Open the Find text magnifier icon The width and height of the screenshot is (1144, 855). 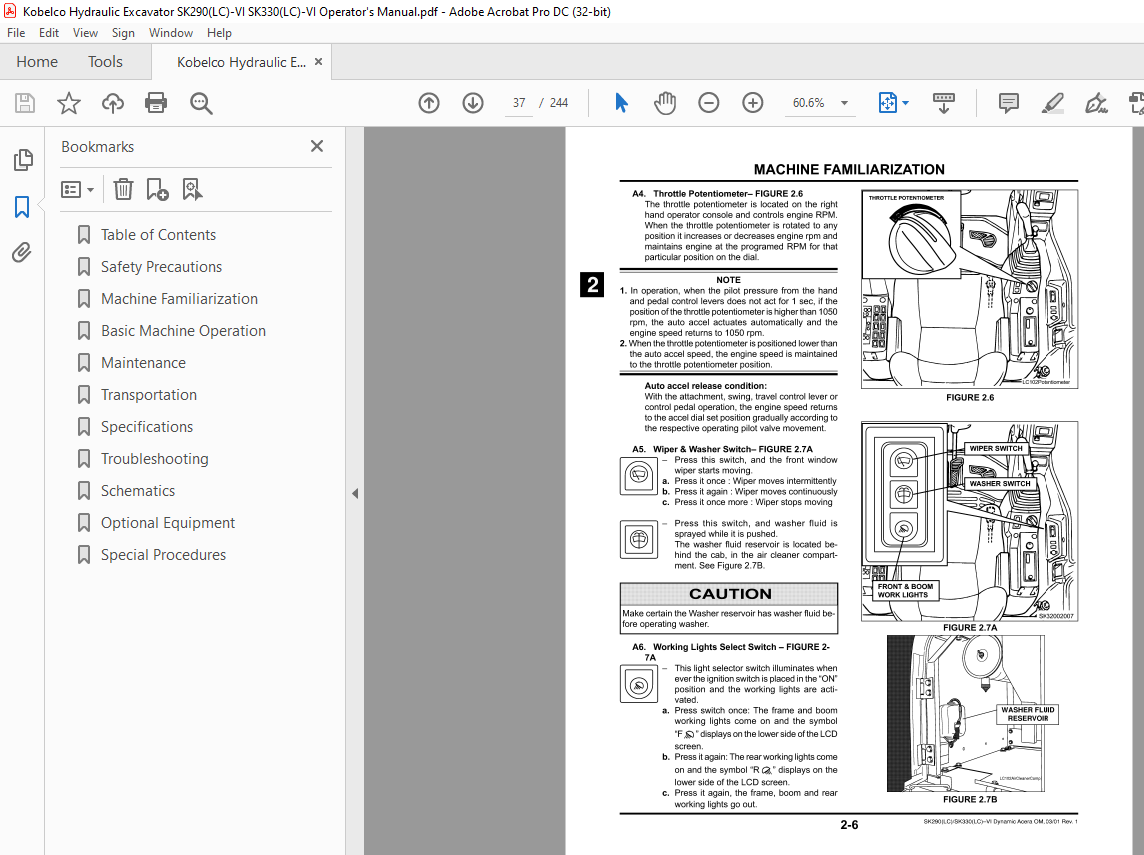(201, 103)
